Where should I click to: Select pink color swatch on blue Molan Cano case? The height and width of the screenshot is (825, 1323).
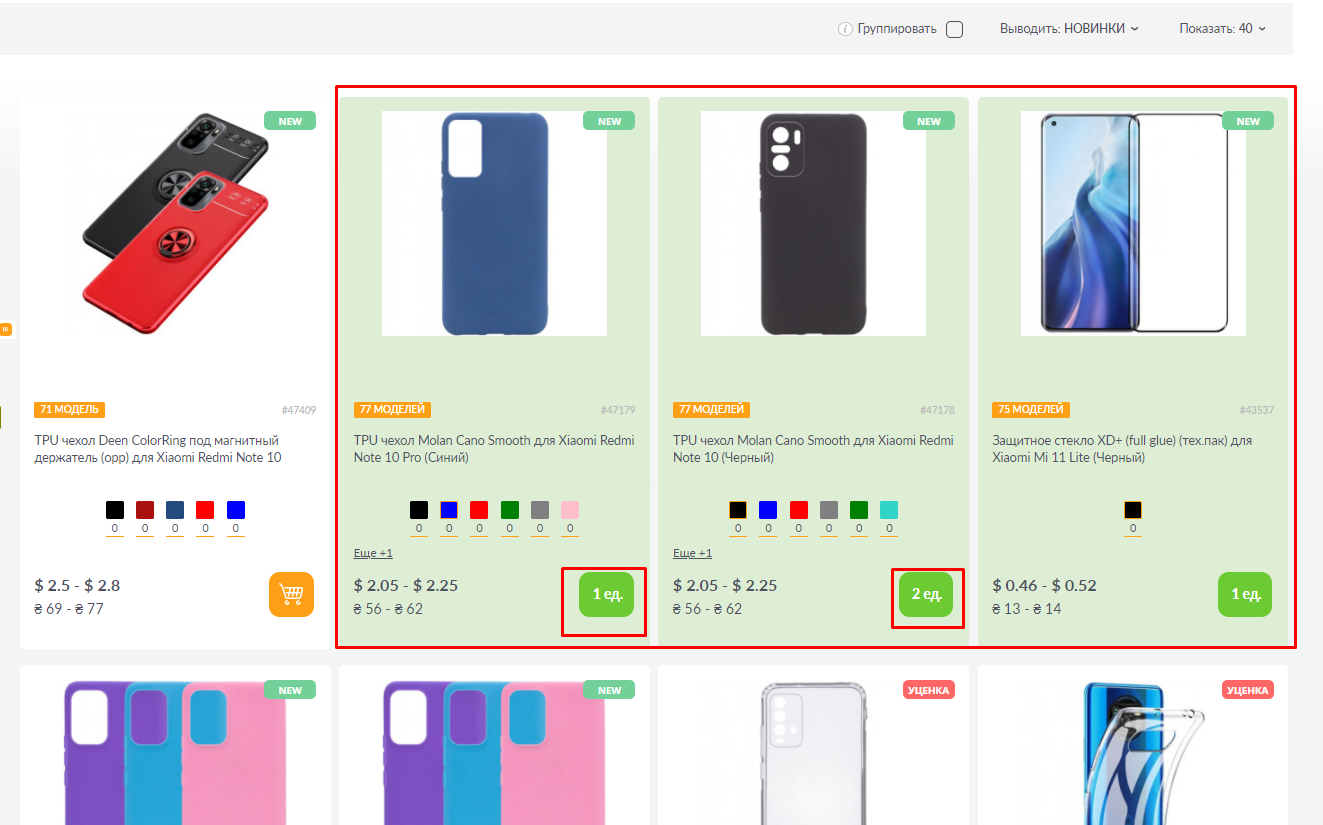570,510
